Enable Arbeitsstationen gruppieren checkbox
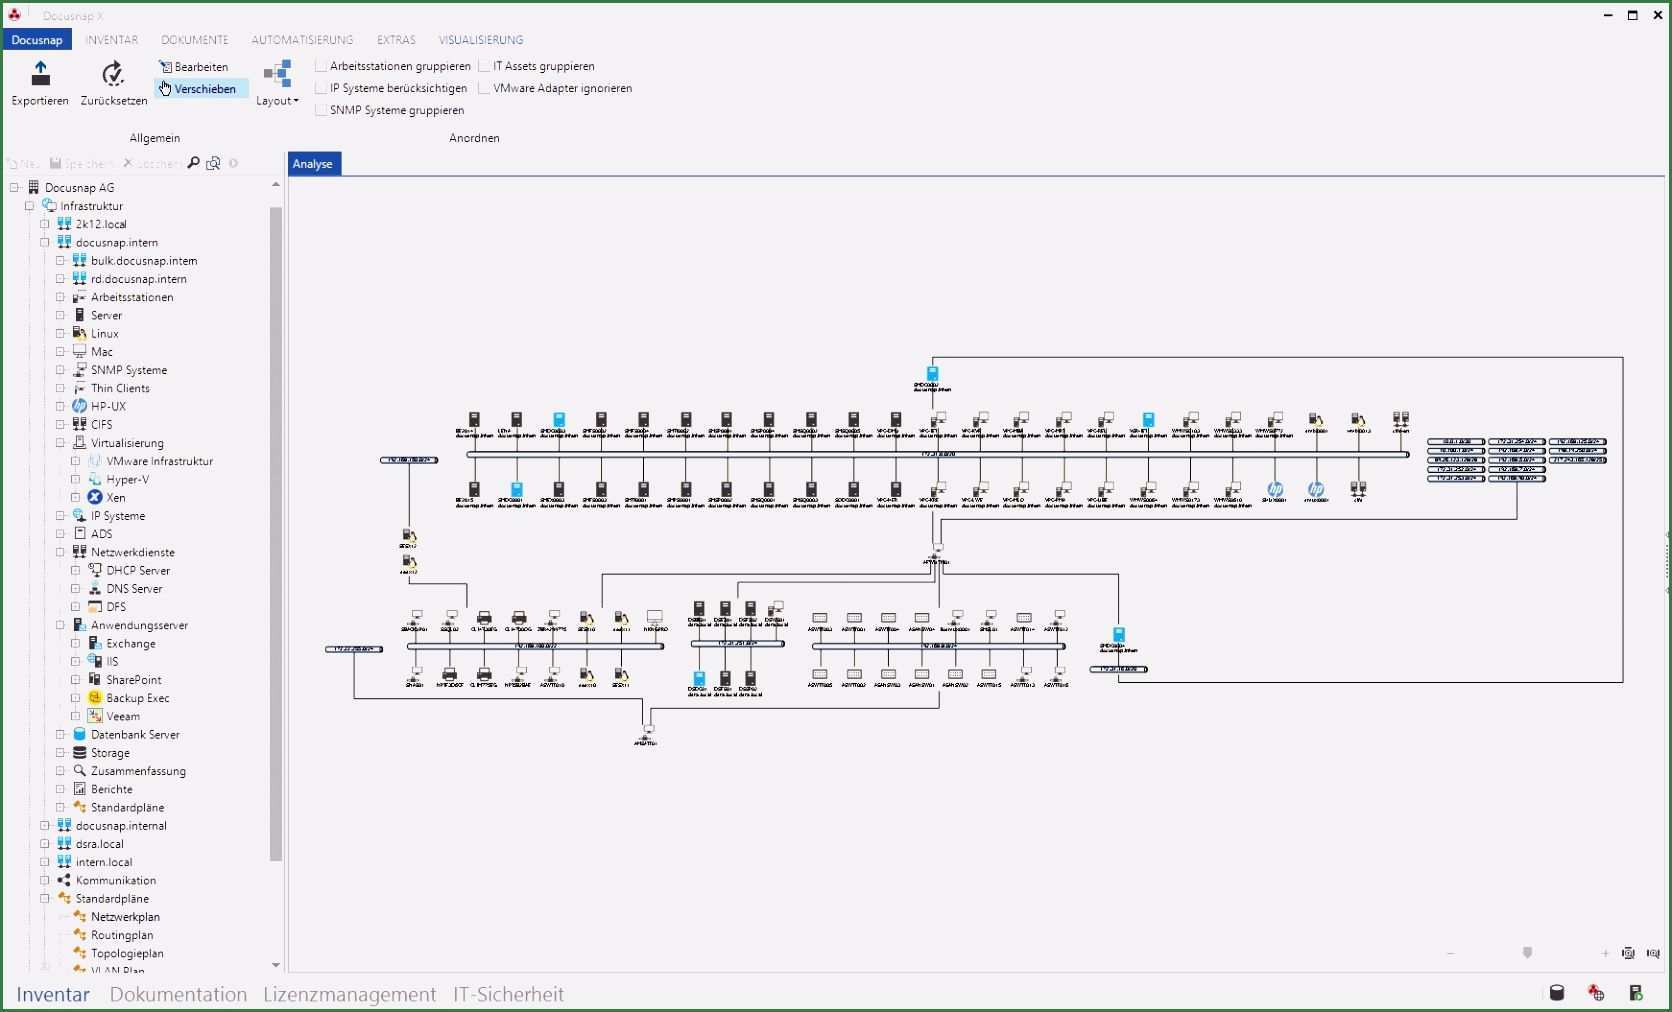The image size is (1672, 1012). coord(321,66)
